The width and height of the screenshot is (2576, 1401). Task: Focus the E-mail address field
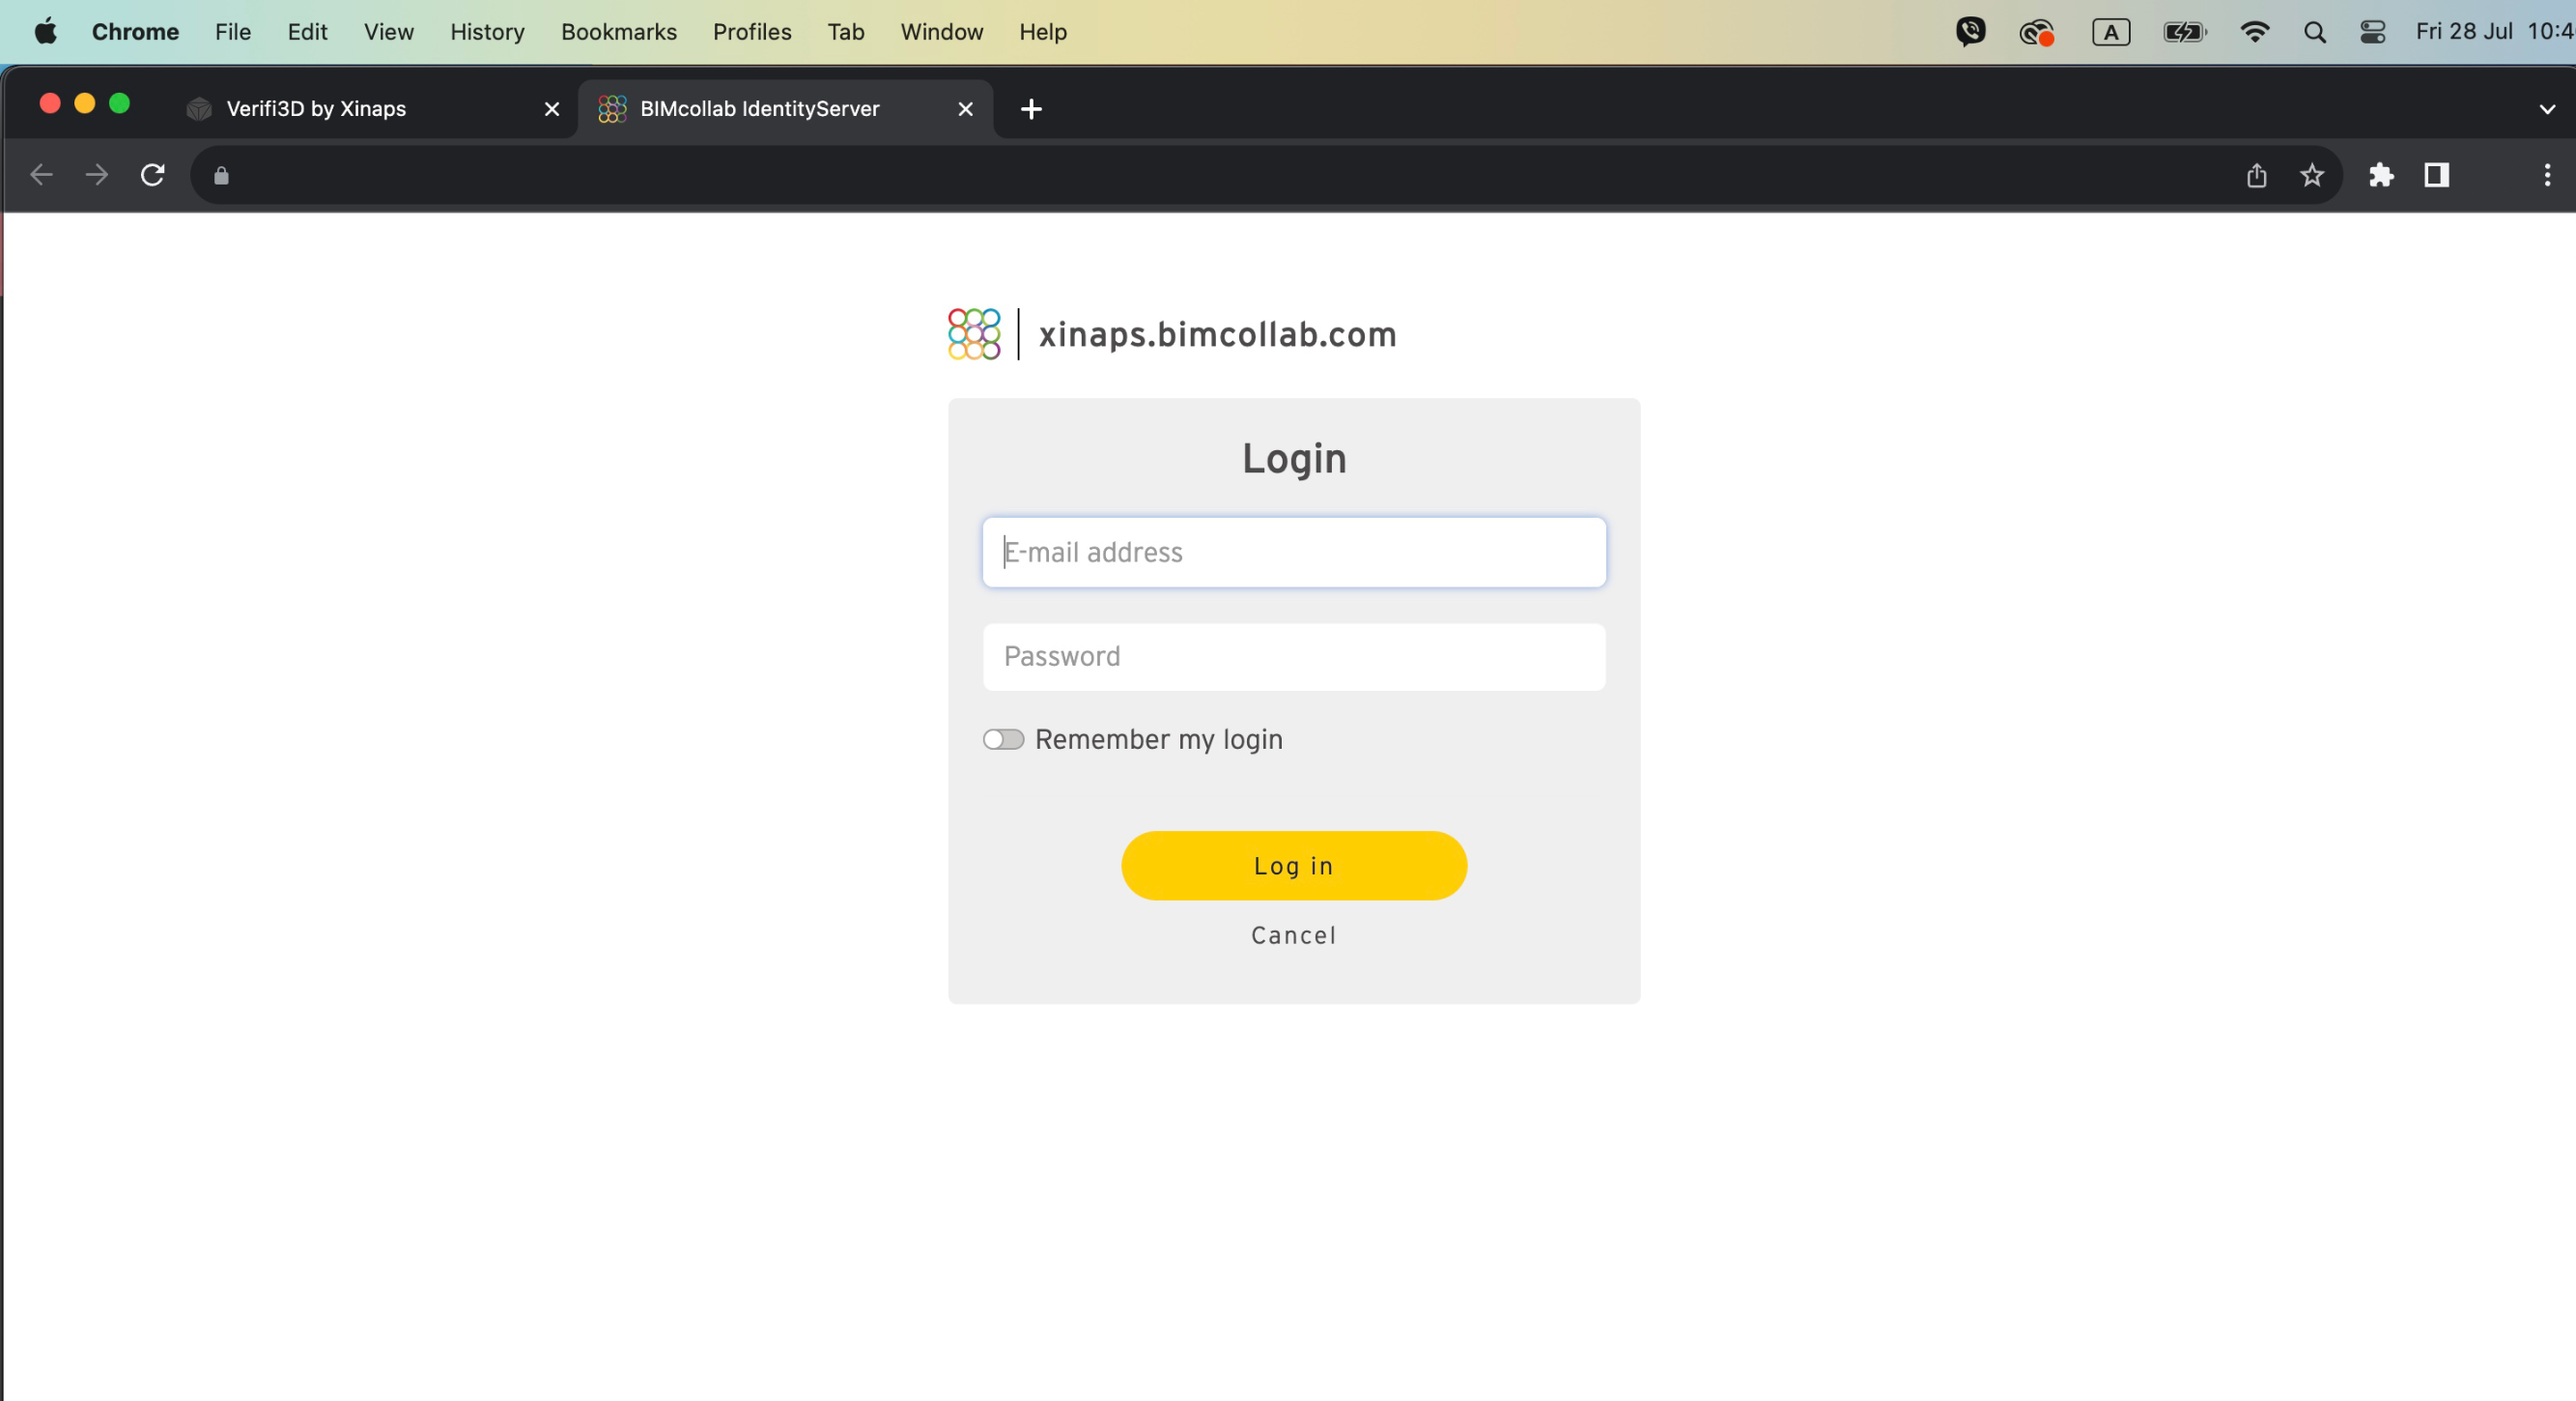1294,552
